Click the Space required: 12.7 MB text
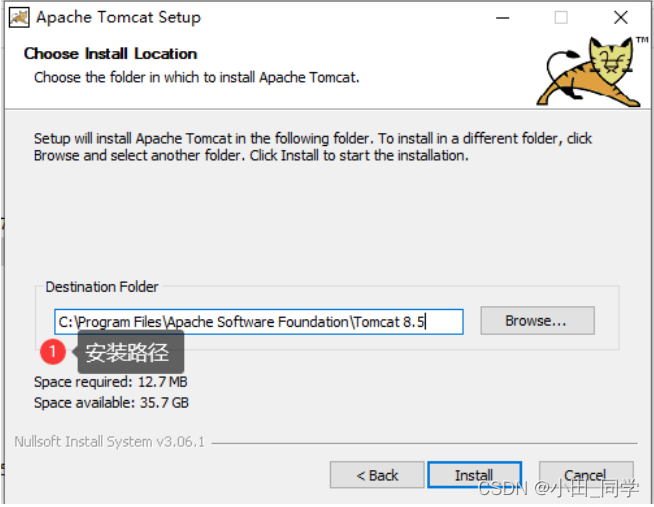 (111, 382)
